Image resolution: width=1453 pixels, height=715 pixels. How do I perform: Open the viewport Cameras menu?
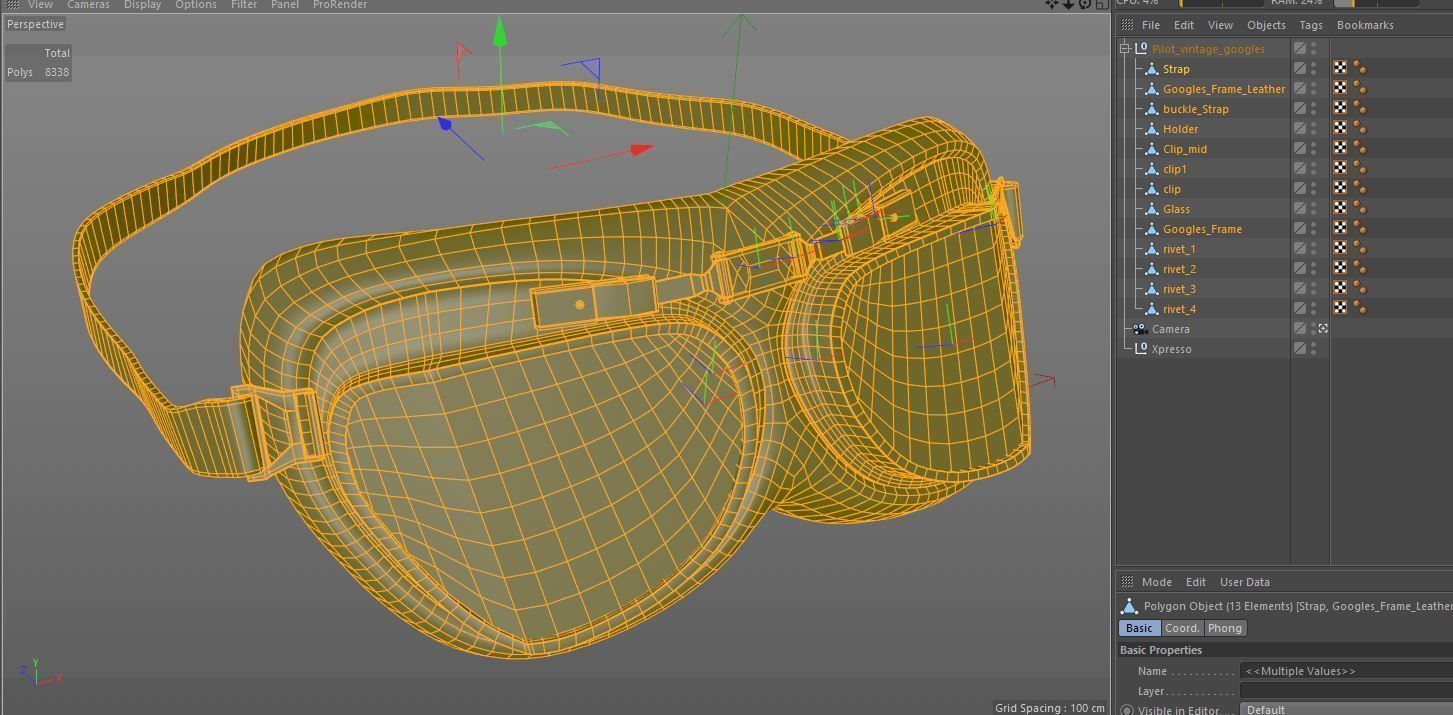(x=88, y=5)
